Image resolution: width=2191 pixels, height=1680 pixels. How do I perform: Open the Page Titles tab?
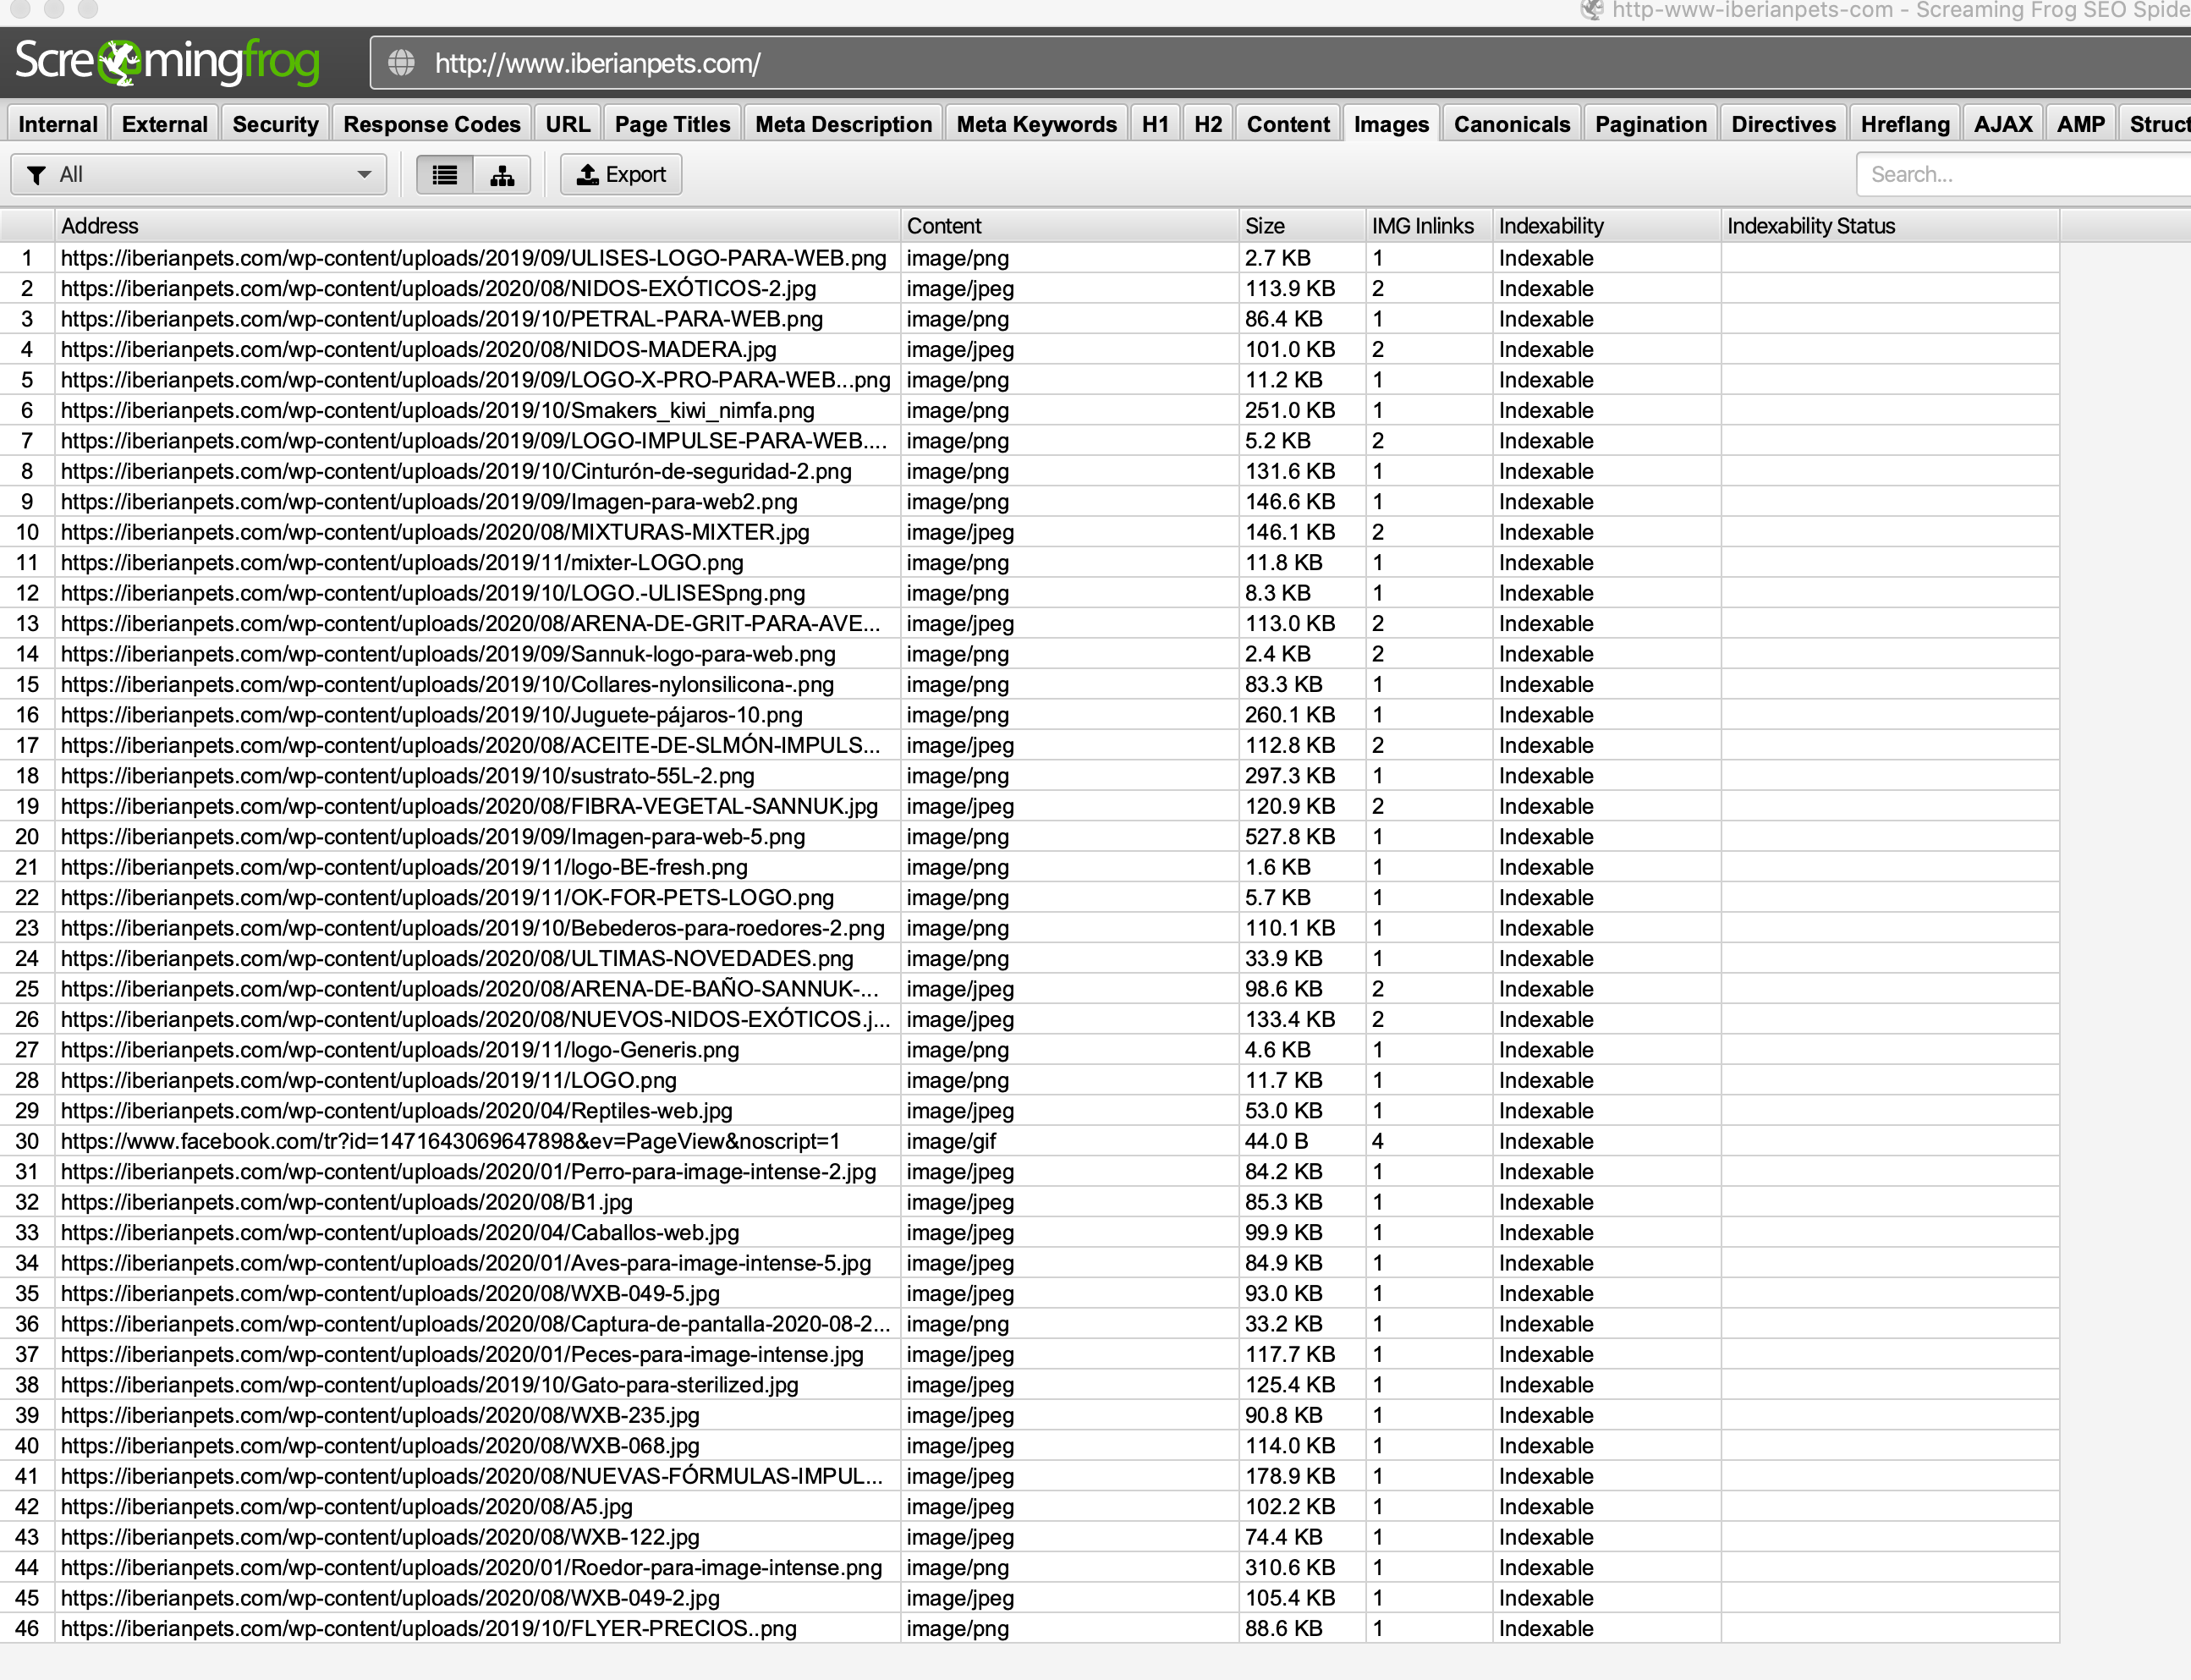(672, 124)
